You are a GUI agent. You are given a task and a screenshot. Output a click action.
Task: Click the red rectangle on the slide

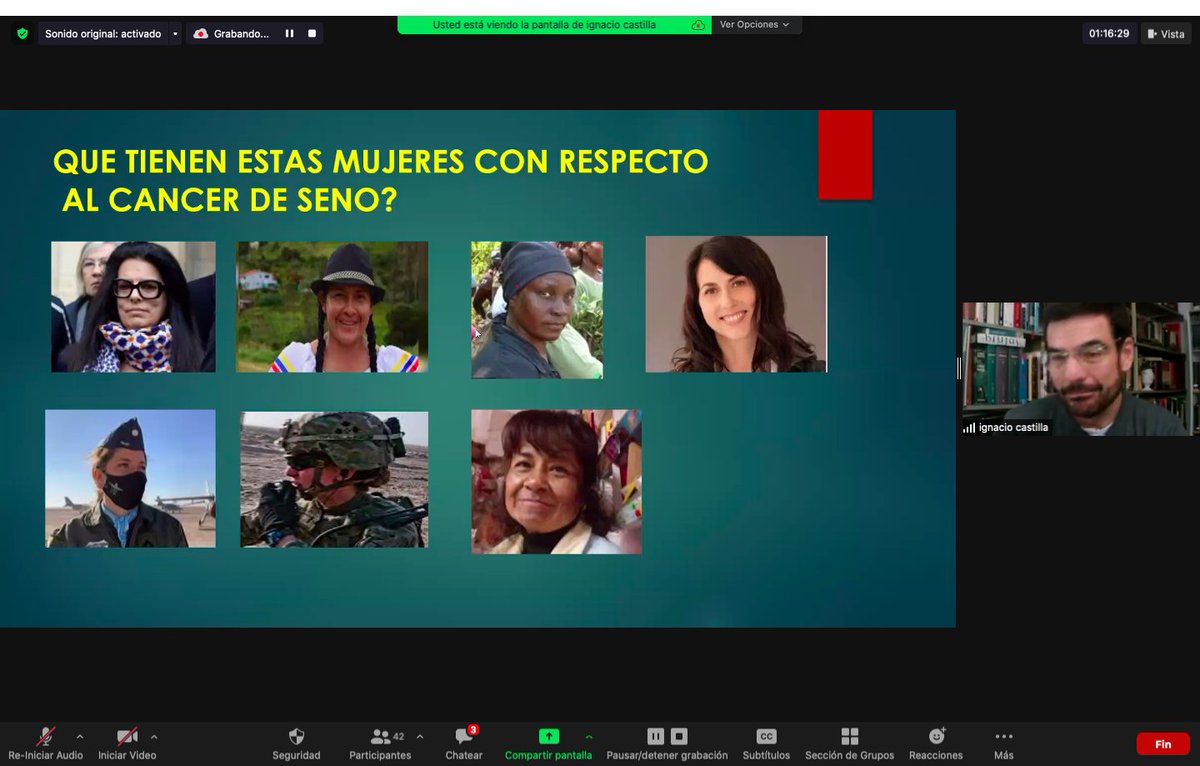tap(845, 155)
